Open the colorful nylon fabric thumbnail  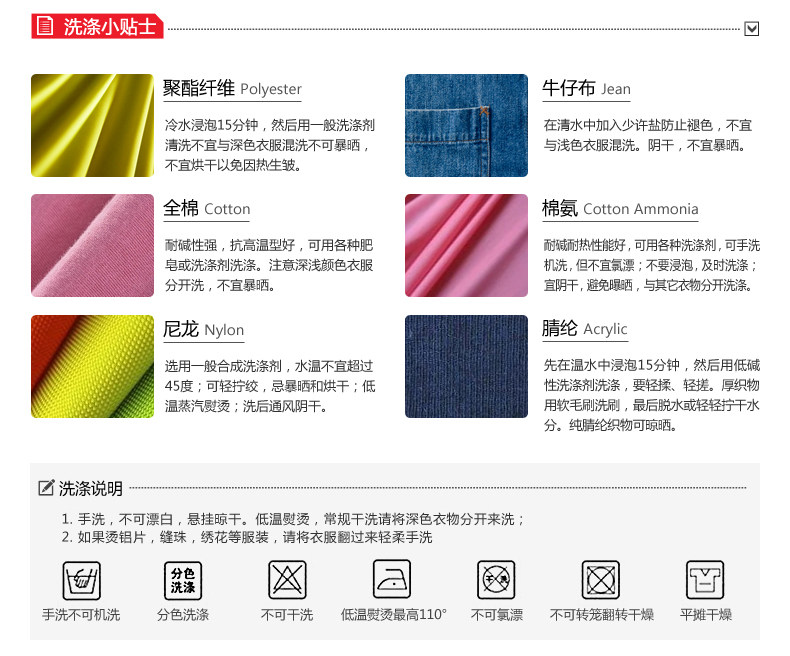[x=93, y=366]
